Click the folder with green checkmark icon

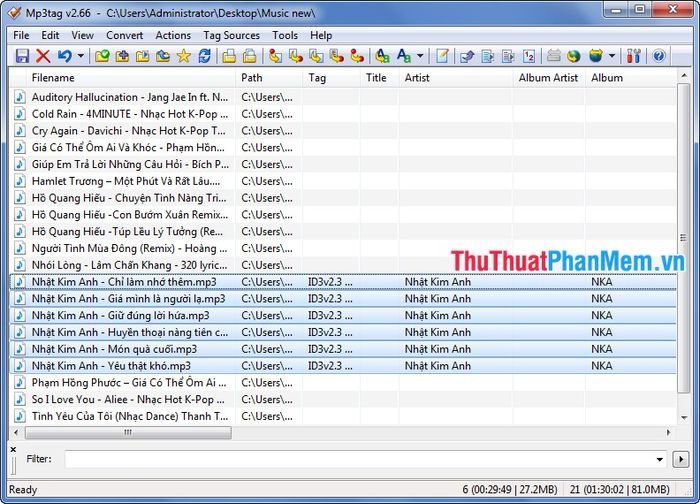point(102,56)
